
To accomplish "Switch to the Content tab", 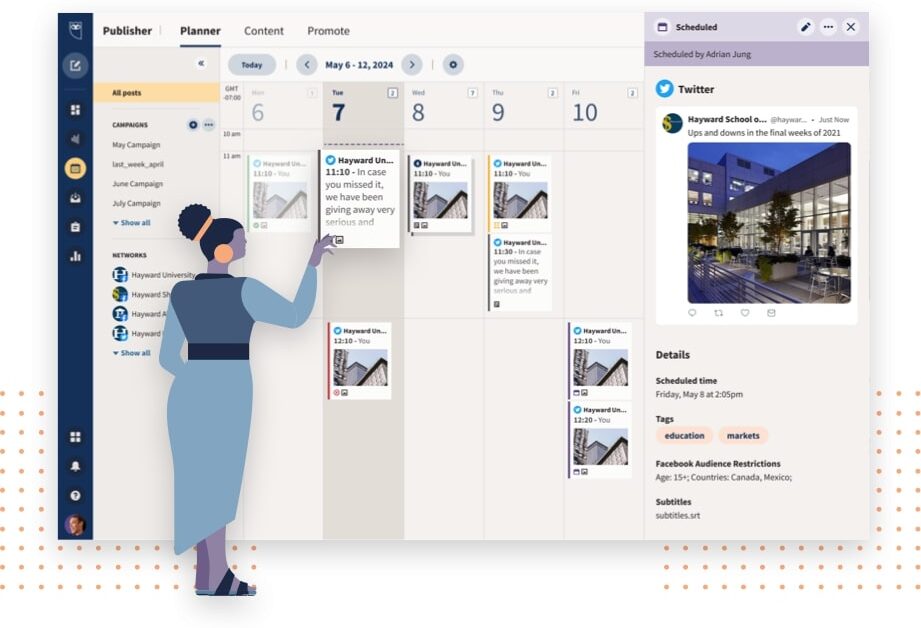I will (x=264, y=31).
